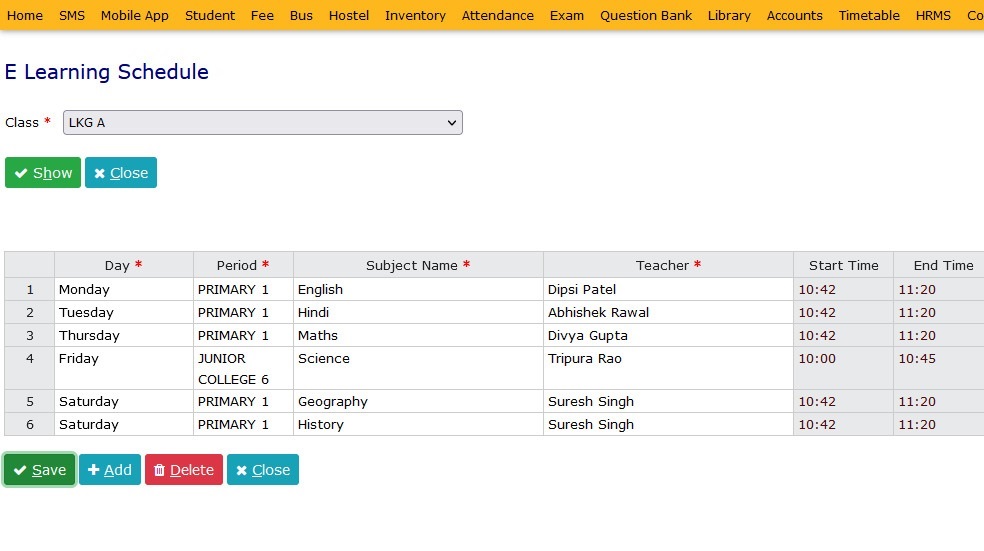Open the Question Bank menu
The width and height of the screenshot is (984, 551).
pos(645,15)
